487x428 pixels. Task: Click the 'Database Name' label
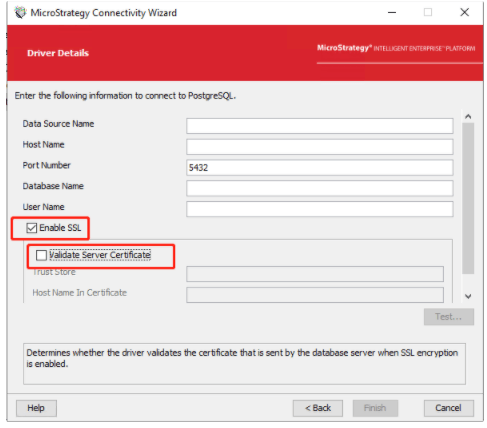pyautogui.click(x=53, y=186)
